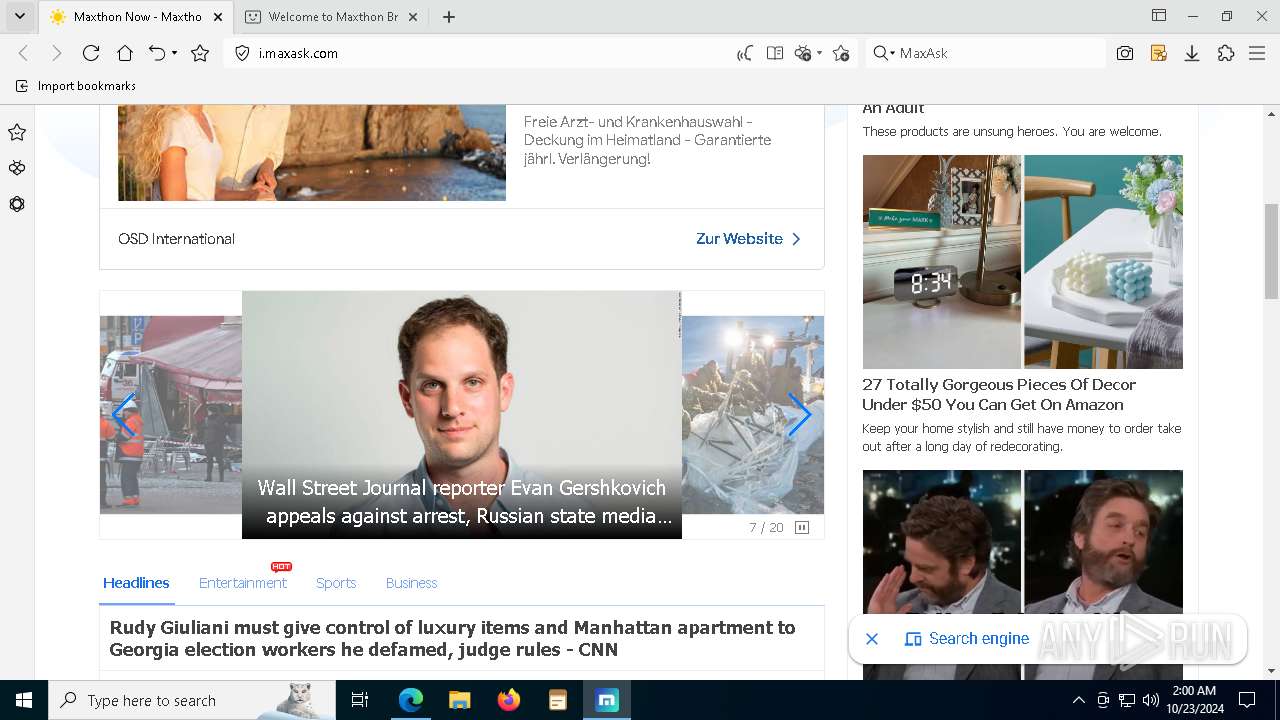Open the Rudy Giuliani CNN headline
Viewport: 1280px width, 720px height.
(452, 639)
